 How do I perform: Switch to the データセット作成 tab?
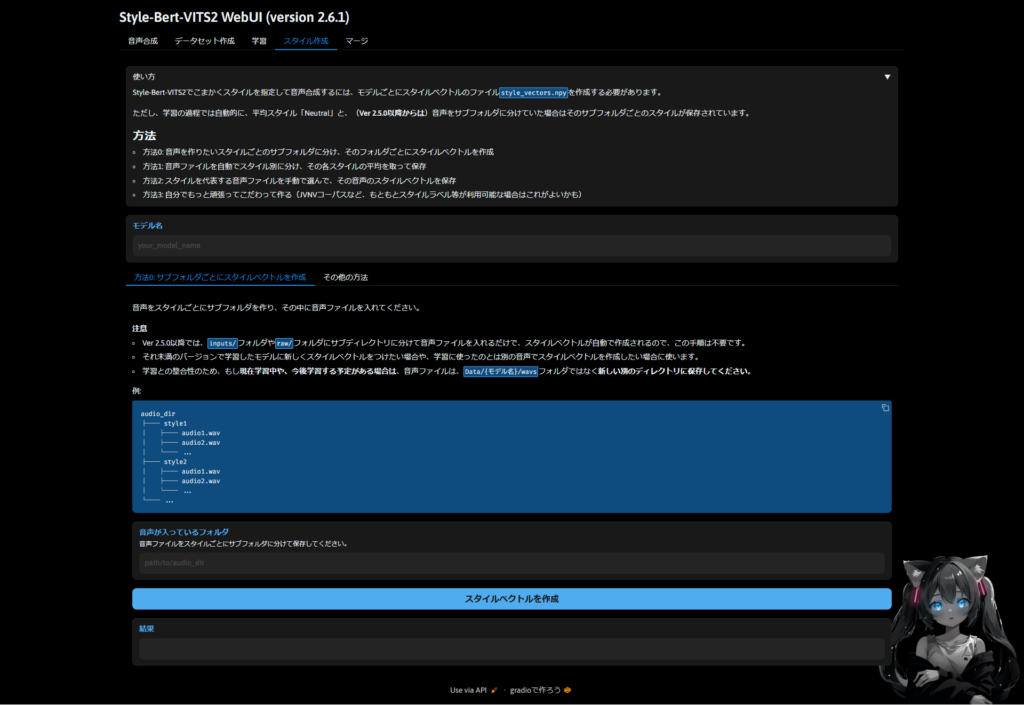[x=204, y=40]
